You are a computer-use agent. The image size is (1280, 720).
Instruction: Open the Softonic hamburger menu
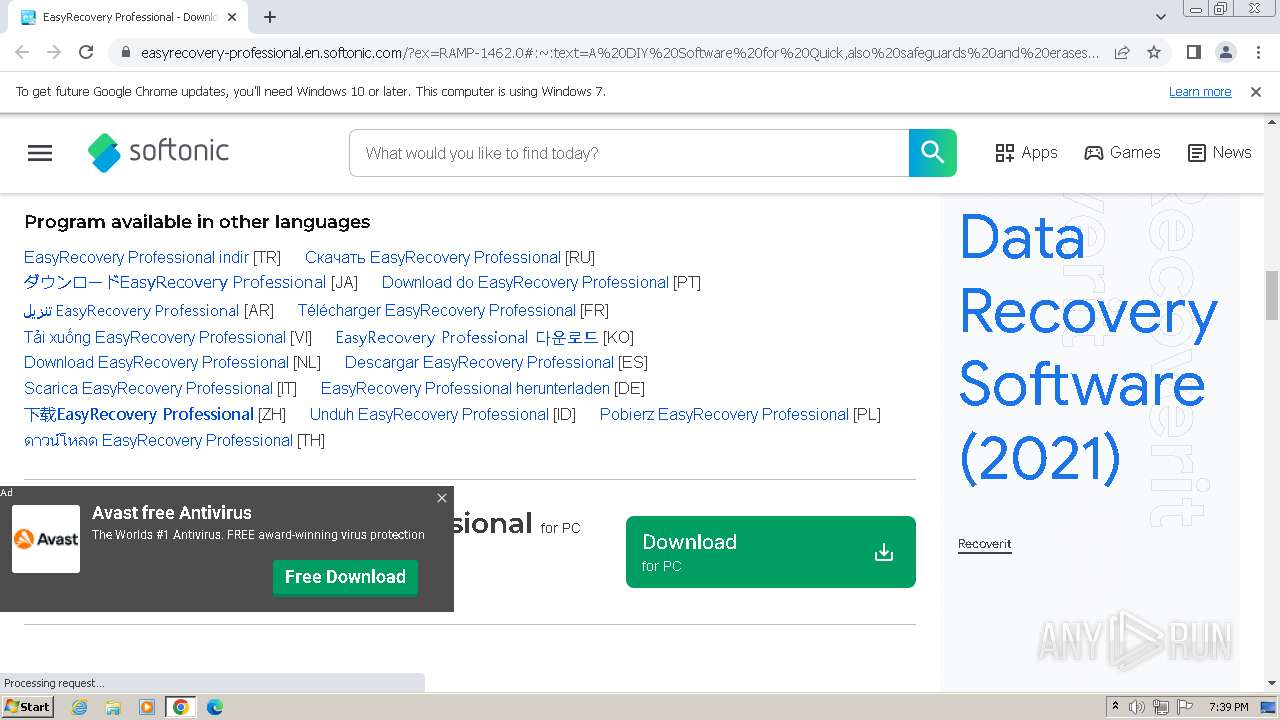[x=40, y=153]
